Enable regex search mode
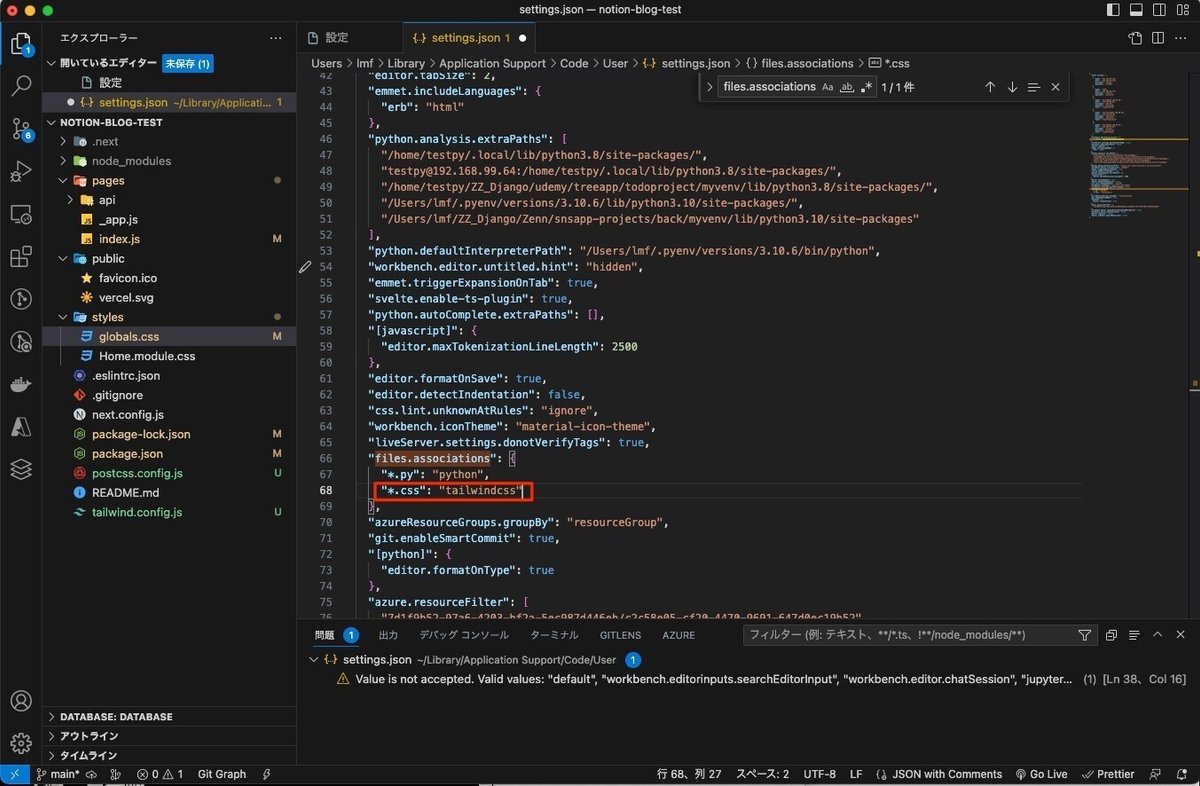This screenshot has height=786, width=1200. point(866,87)
